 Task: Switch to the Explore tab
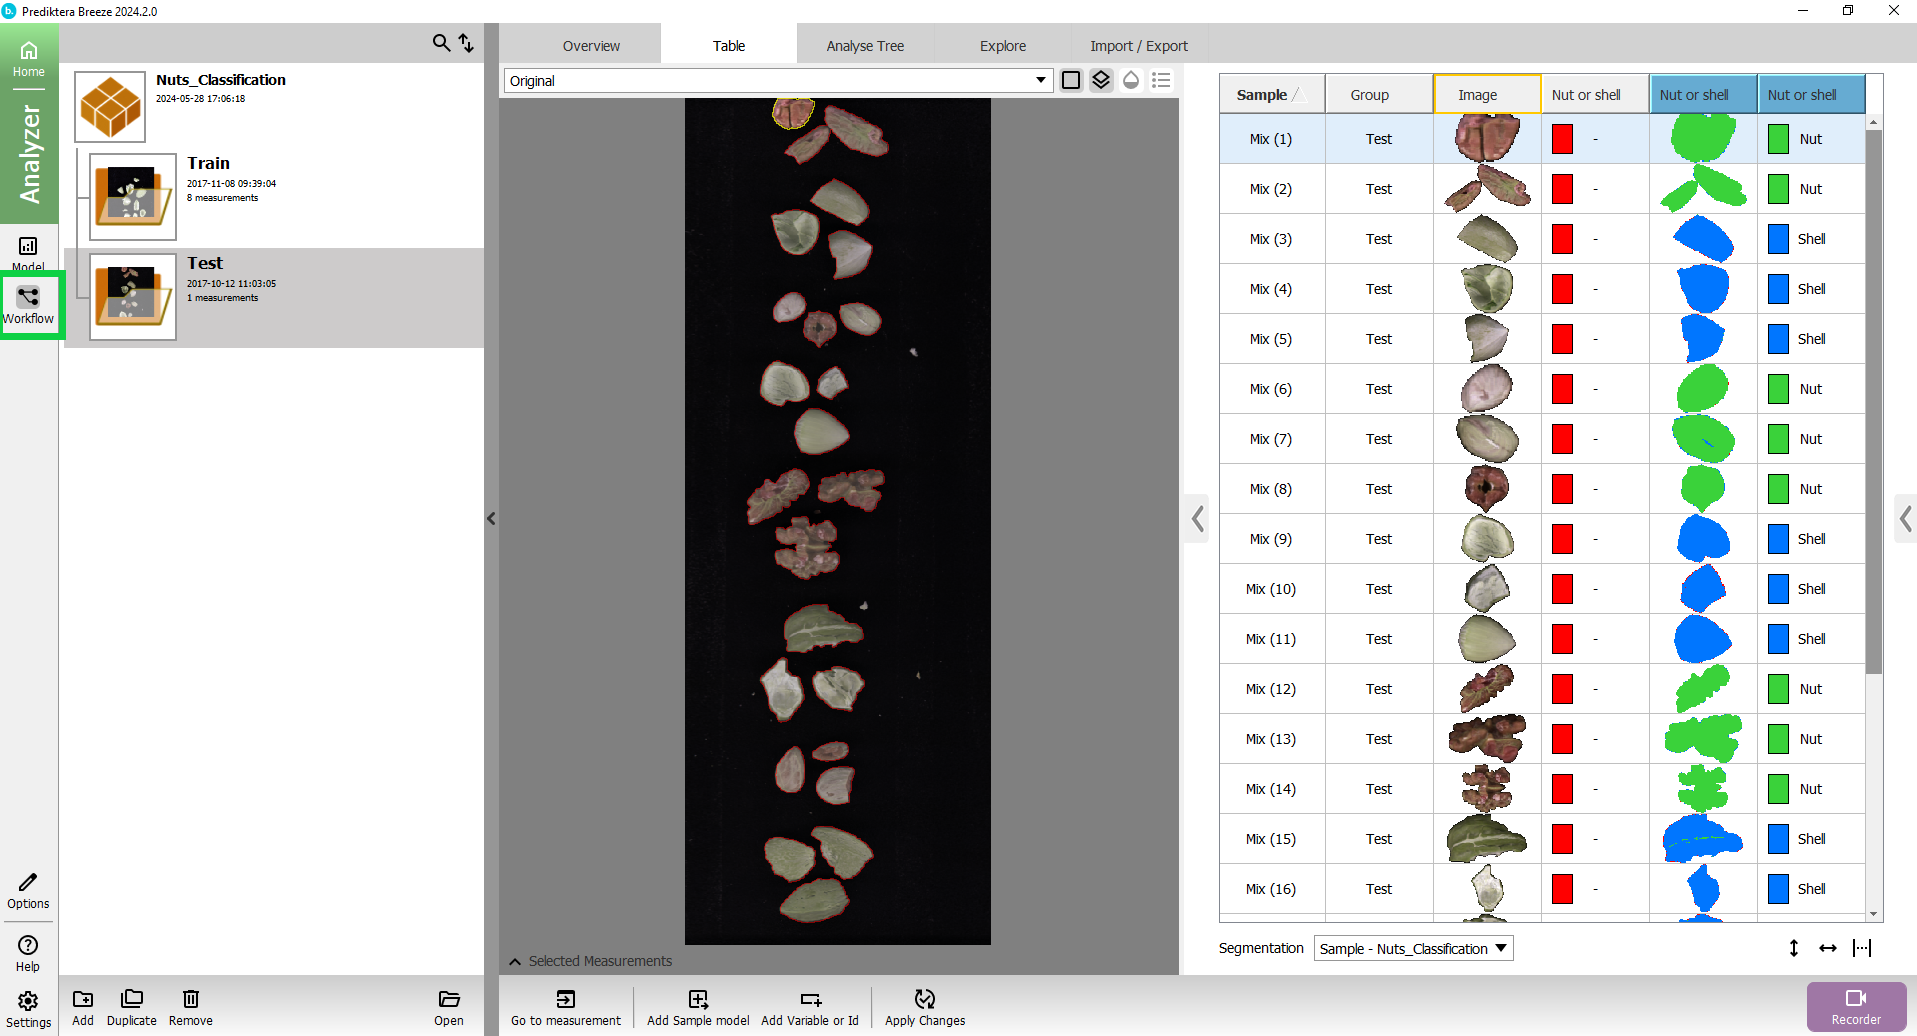tap(1003, 46)
